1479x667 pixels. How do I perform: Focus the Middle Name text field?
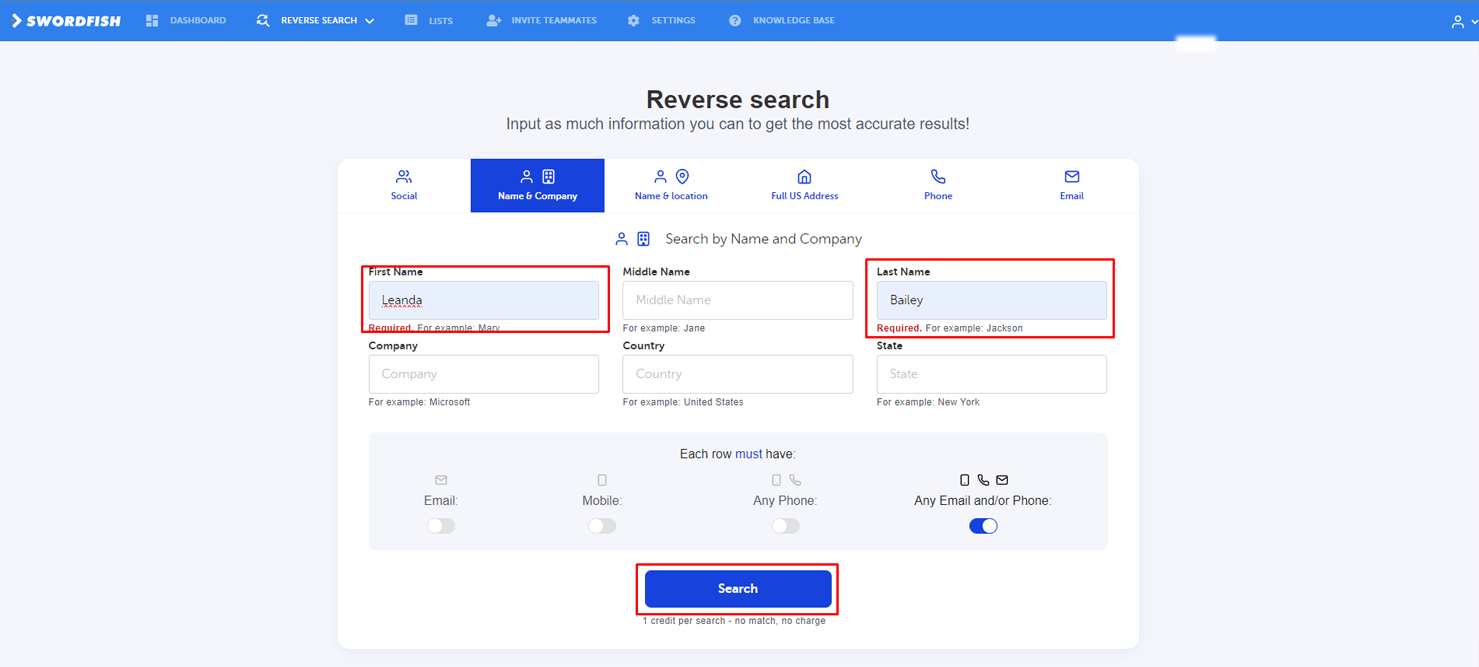737,300
